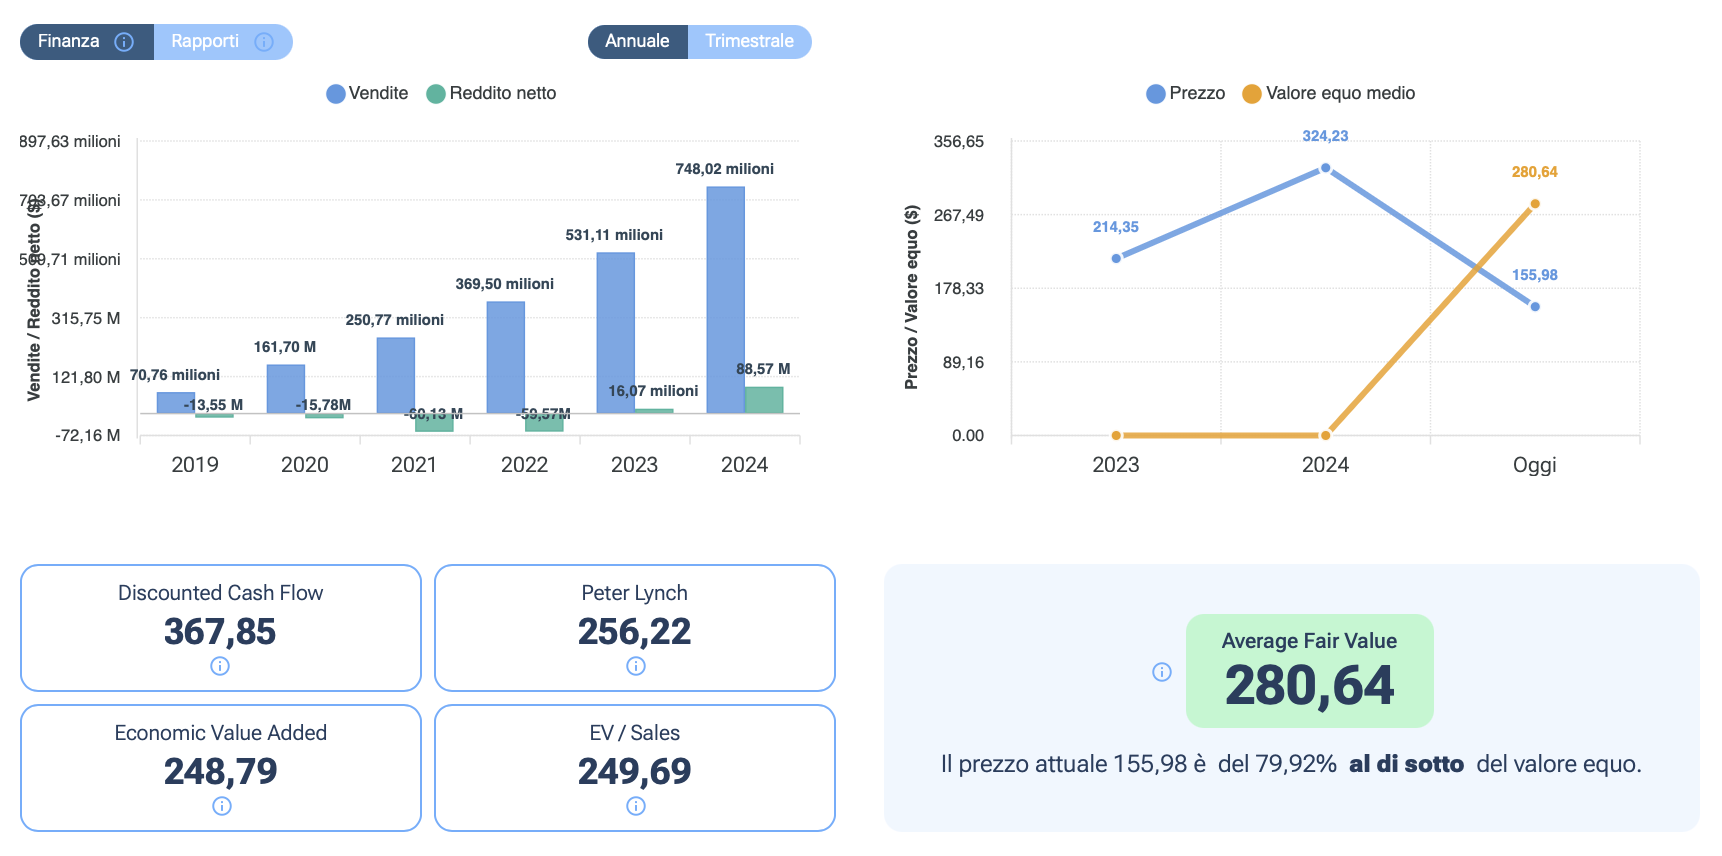Toggle Vendite series in chart legend
1722x856 pixels.
pos(367,93)
